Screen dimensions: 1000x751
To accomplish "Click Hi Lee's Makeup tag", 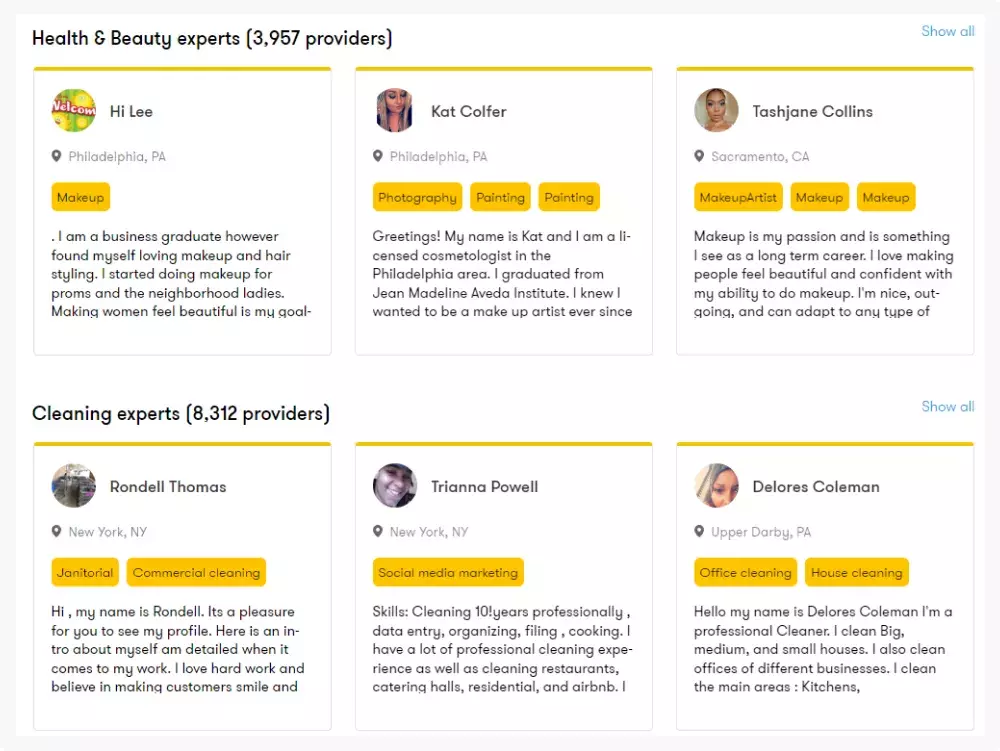I will [80, 197].
